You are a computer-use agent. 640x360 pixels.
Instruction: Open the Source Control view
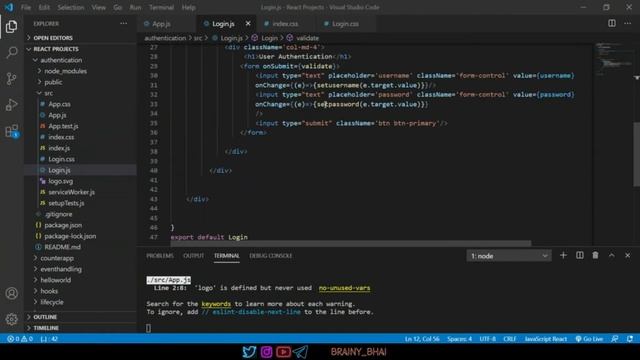11,78
